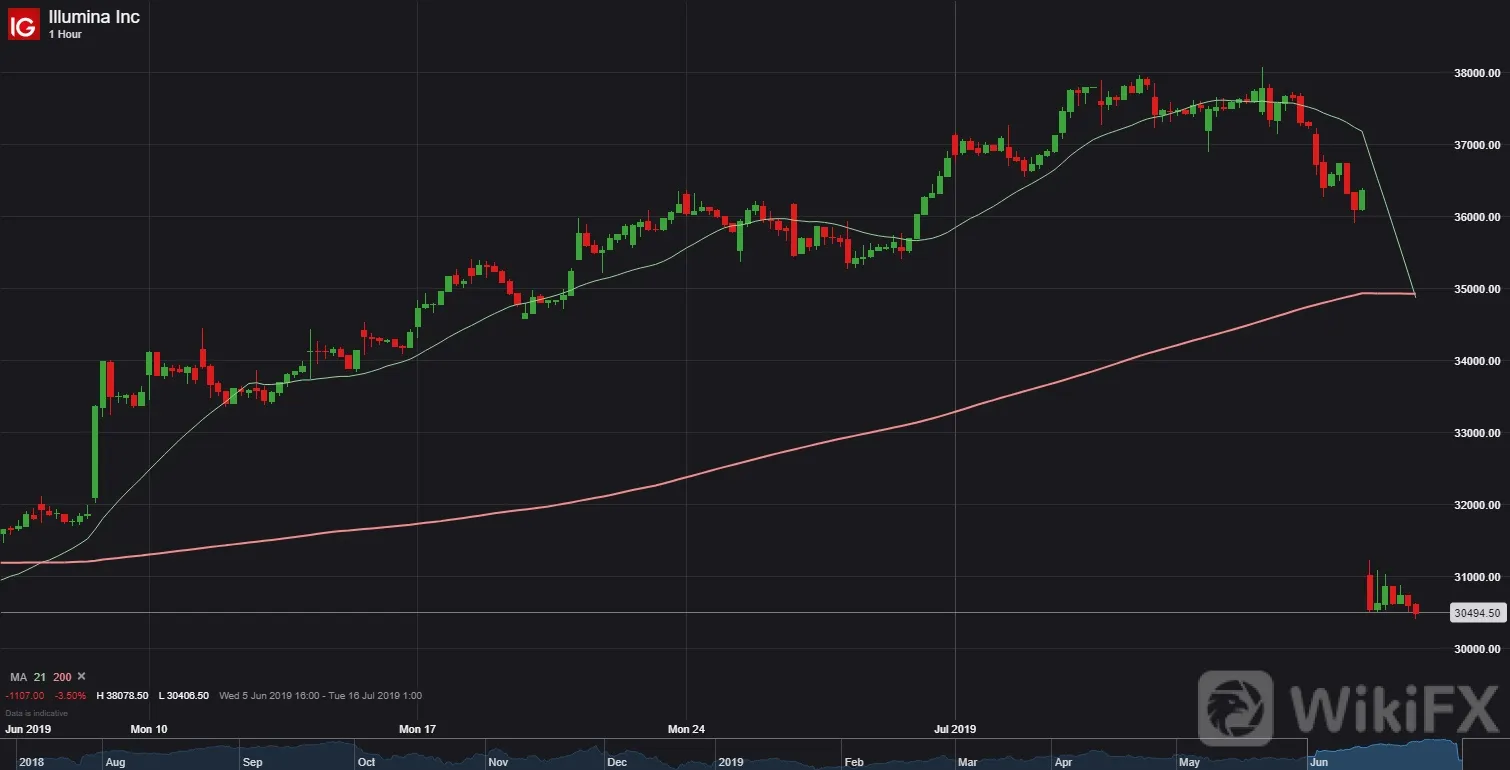This screenshot has height=770, width=1510.
Task: Click the high value H 38078.50
Action: [x=122, y=695]
